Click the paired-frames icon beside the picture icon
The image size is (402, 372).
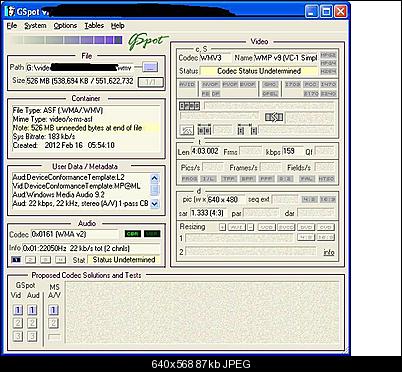[x=204, y=130]
